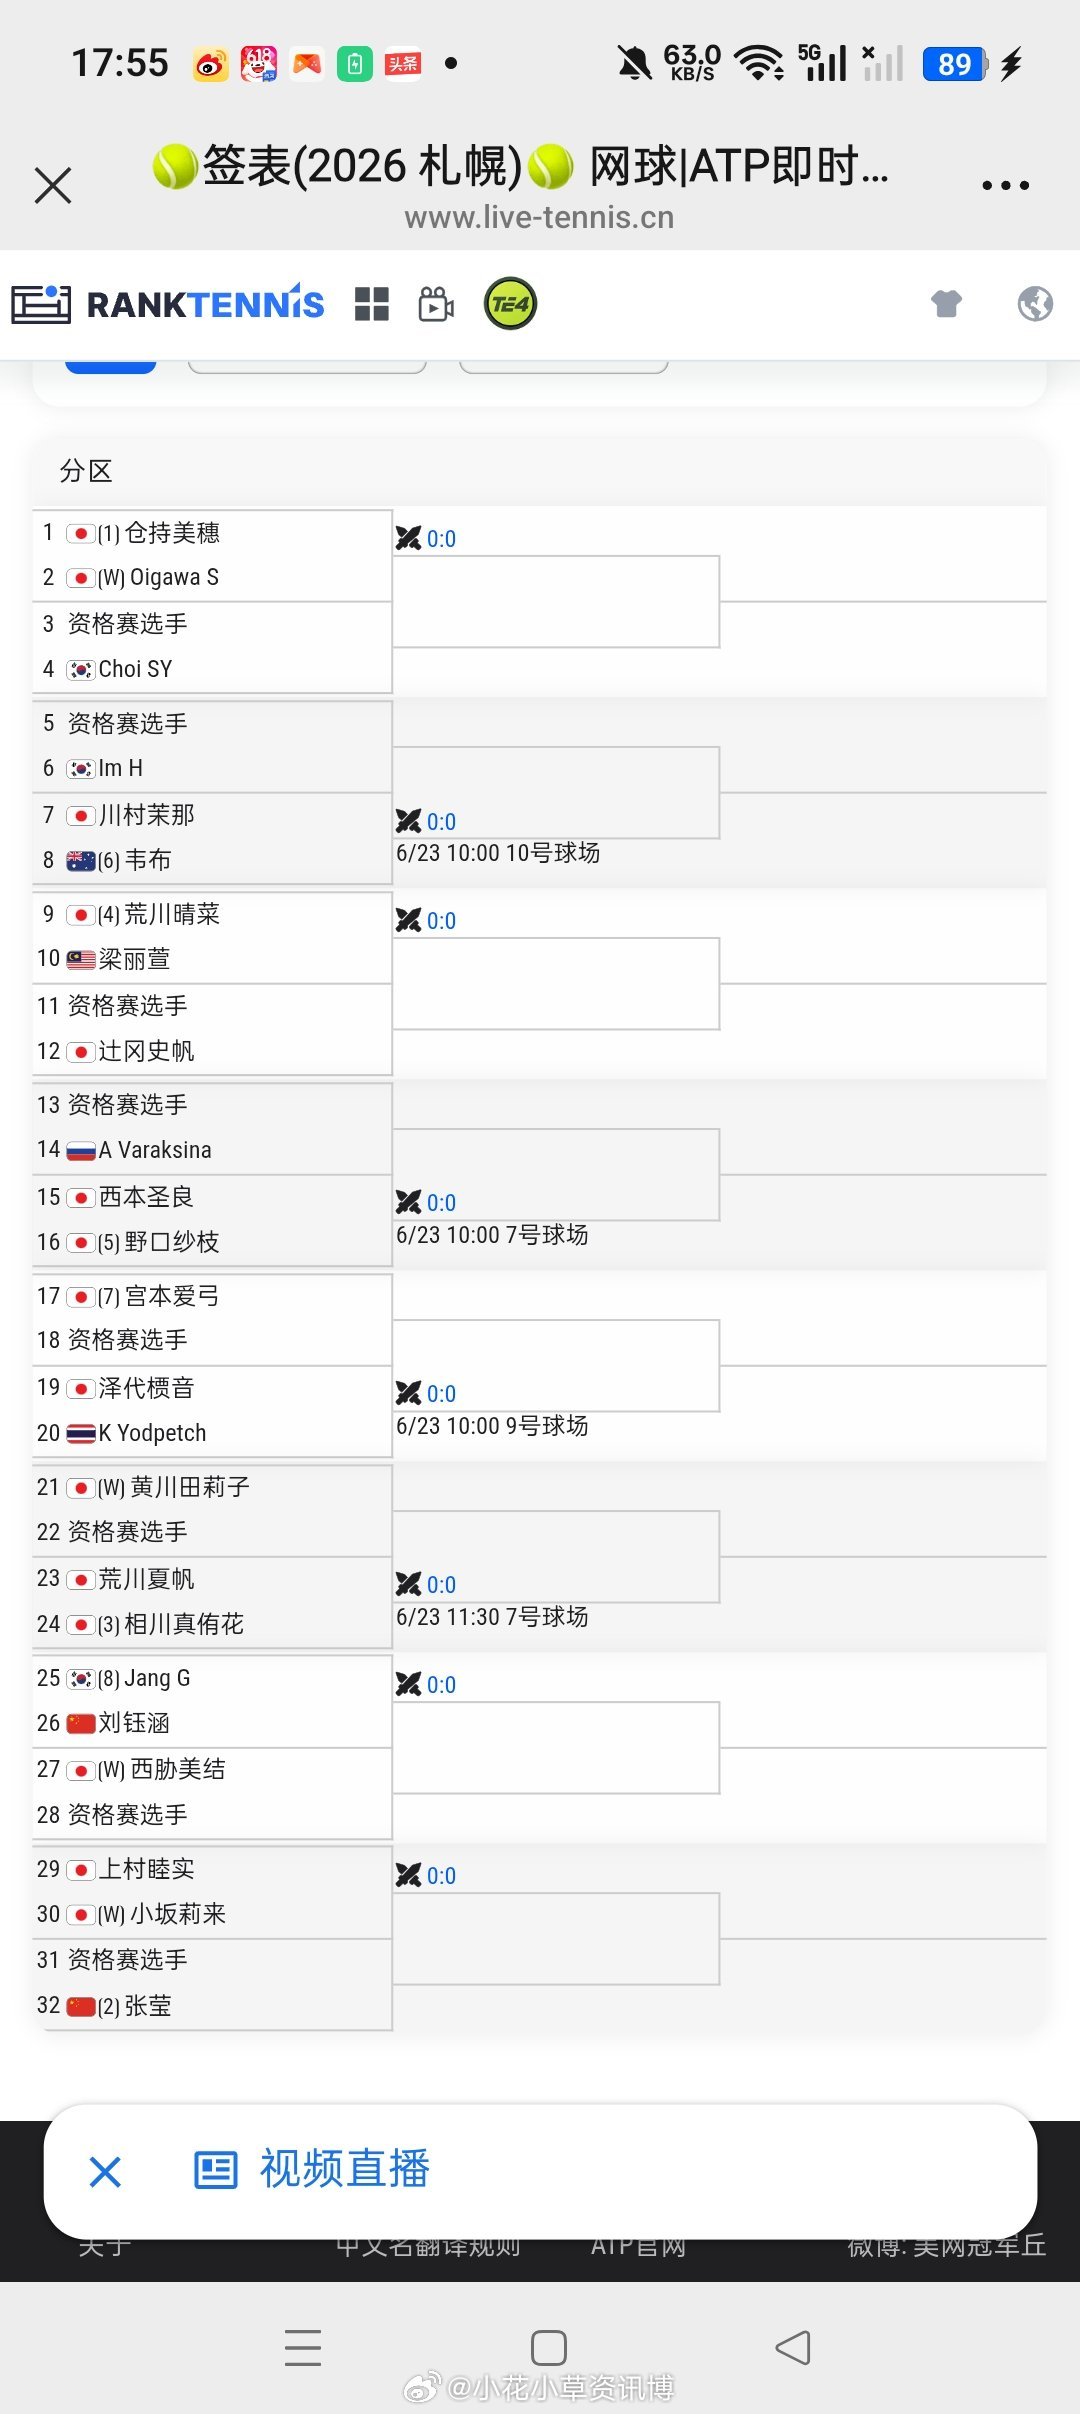Open 0:0 score for 川村茉那 vs 韦布
Screen dimensions: 1080x2414
coord(426,821)
